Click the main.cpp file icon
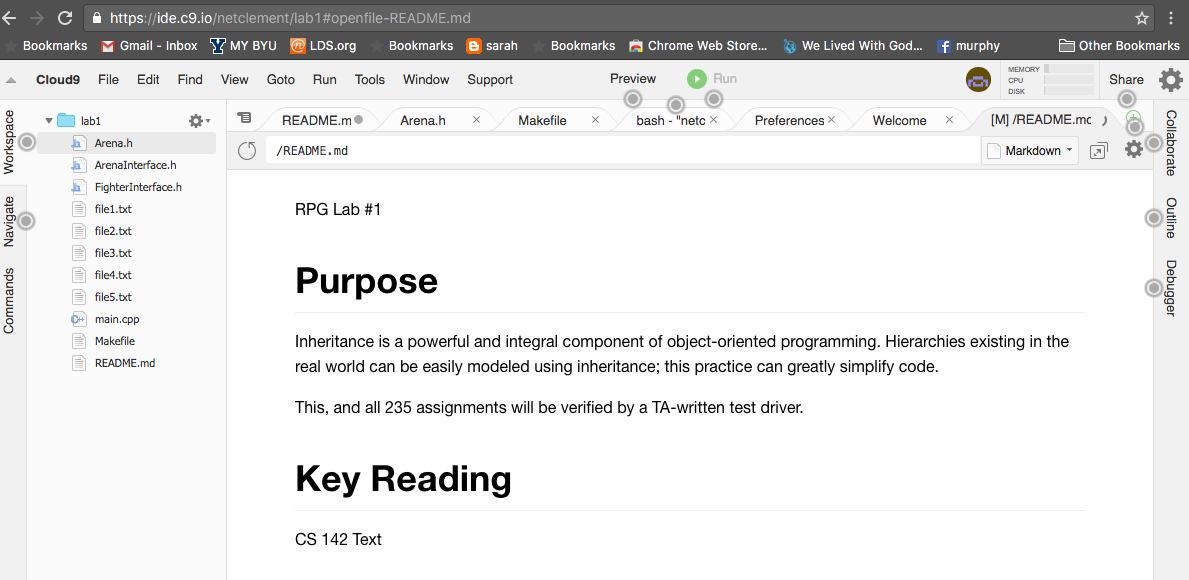This screenshot has width=1189, height=580. coord(78,319)
